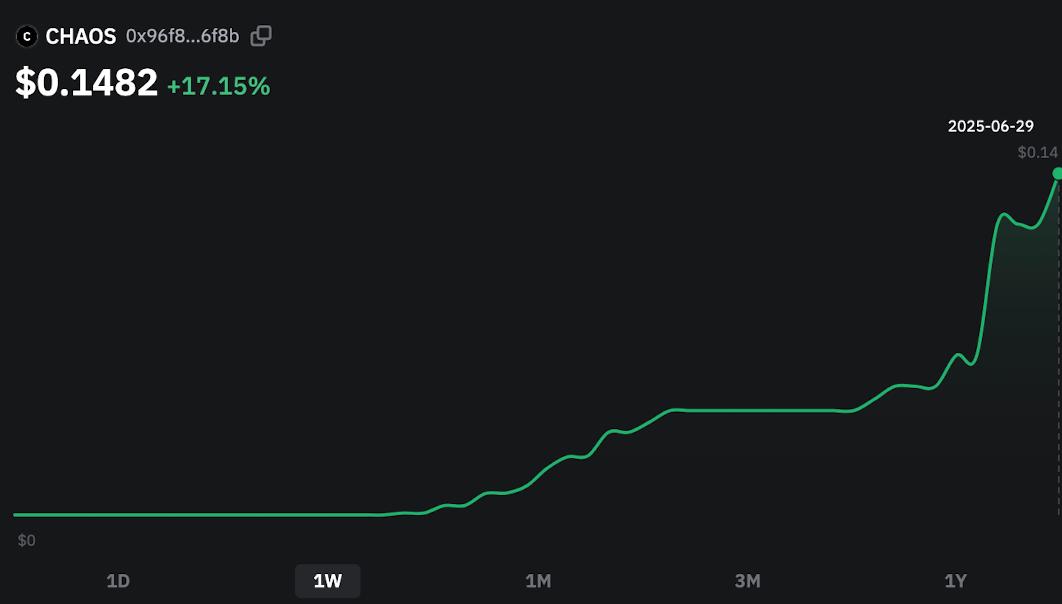Click the dashed vertical crosshair line
The image size is (1062, 604).
click(1059, 345)
